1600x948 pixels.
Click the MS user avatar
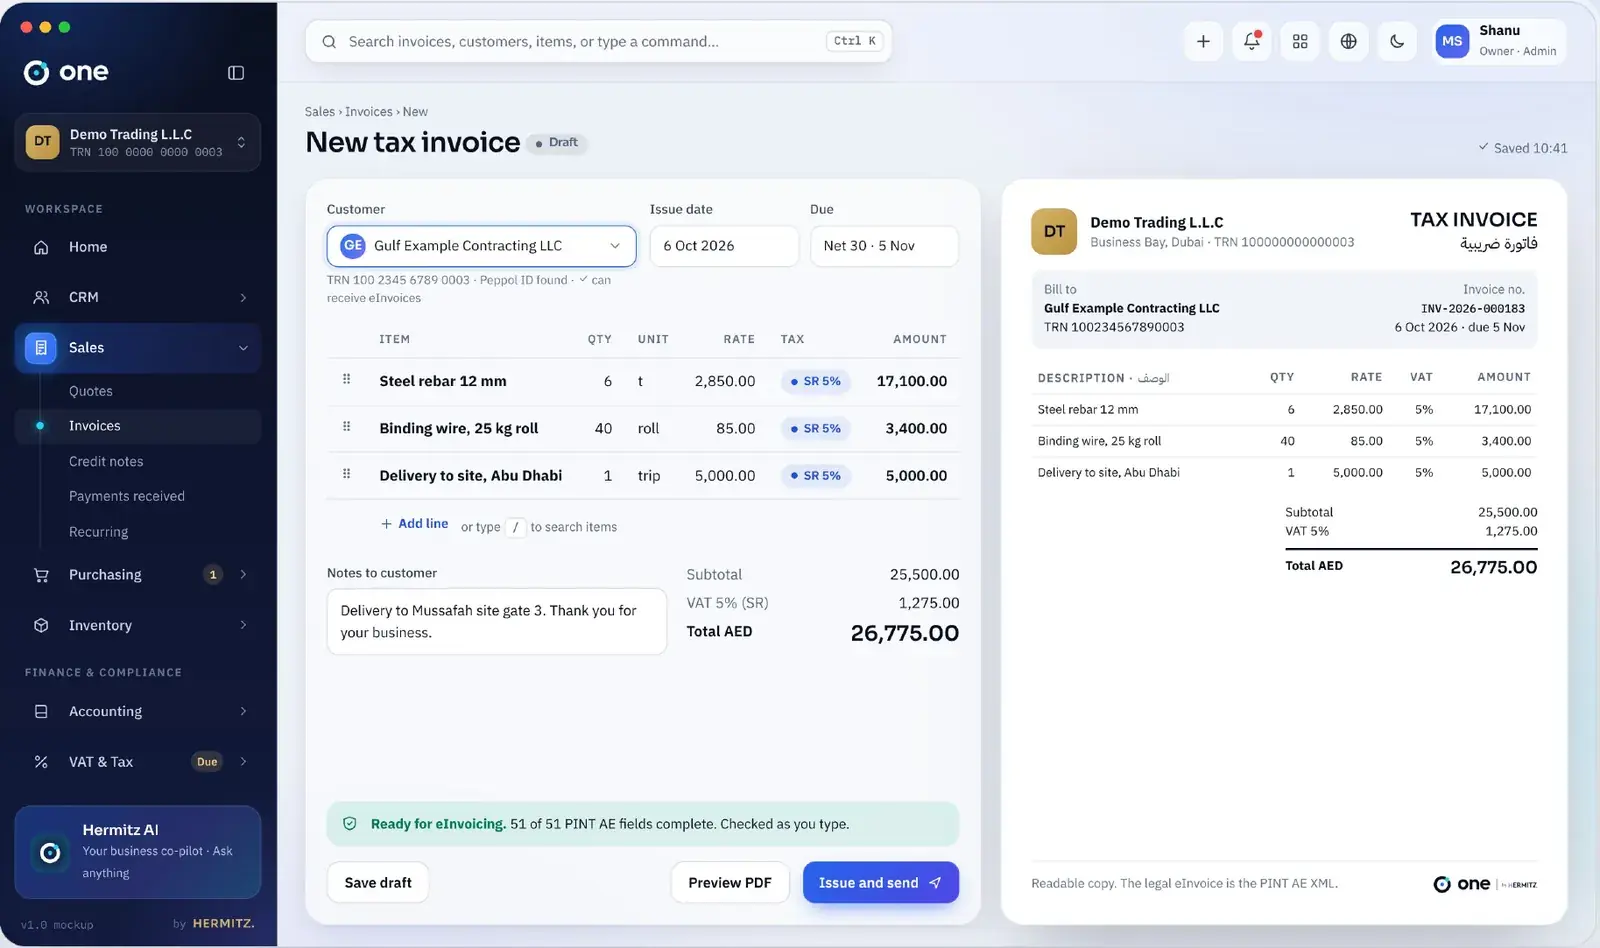1452,41
